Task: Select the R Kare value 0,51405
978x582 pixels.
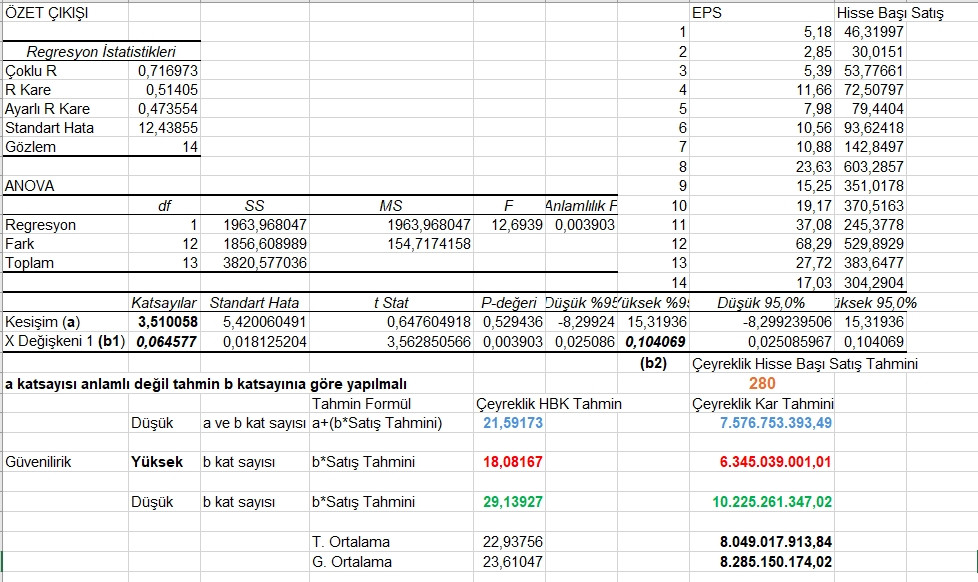Action: tap(172, 90)
